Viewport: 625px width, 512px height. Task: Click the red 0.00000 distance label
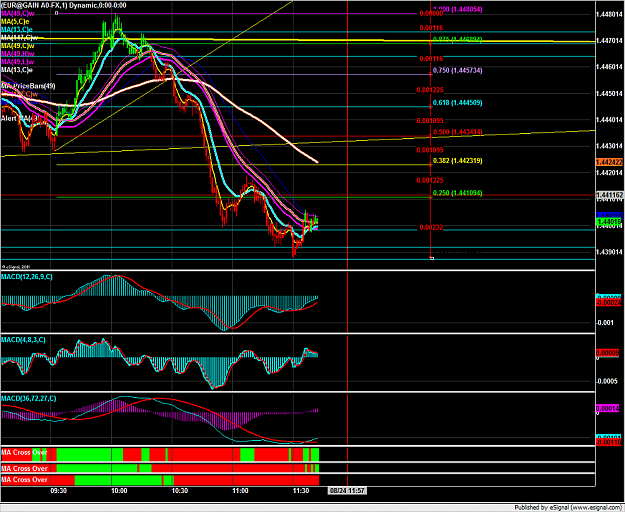431,14
